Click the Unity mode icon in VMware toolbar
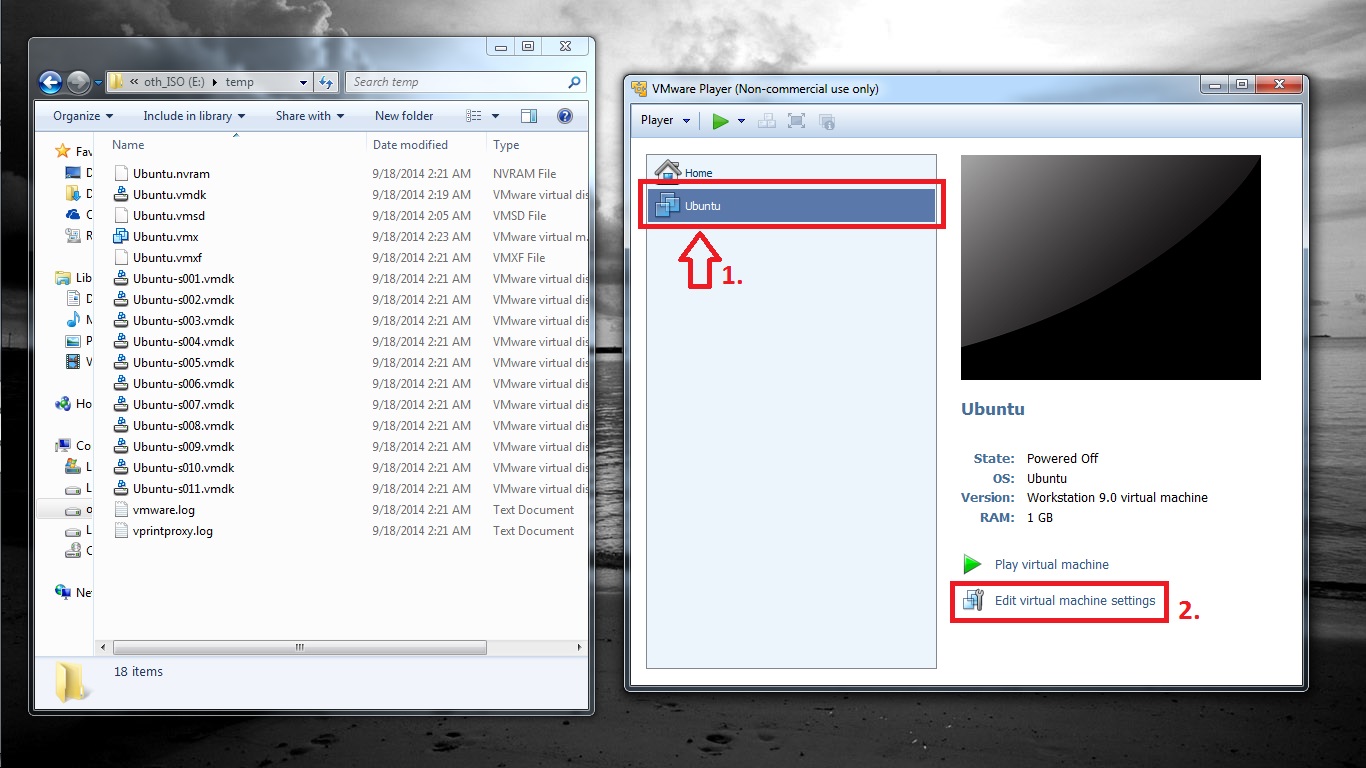Image resolution: width=1366 pixels, height=768 pixels. tap(826, 121)
